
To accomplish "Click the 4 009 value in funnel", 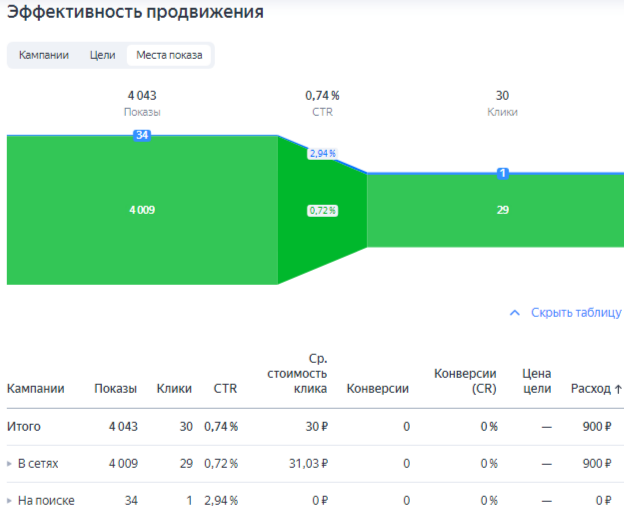I will (142, 210).
